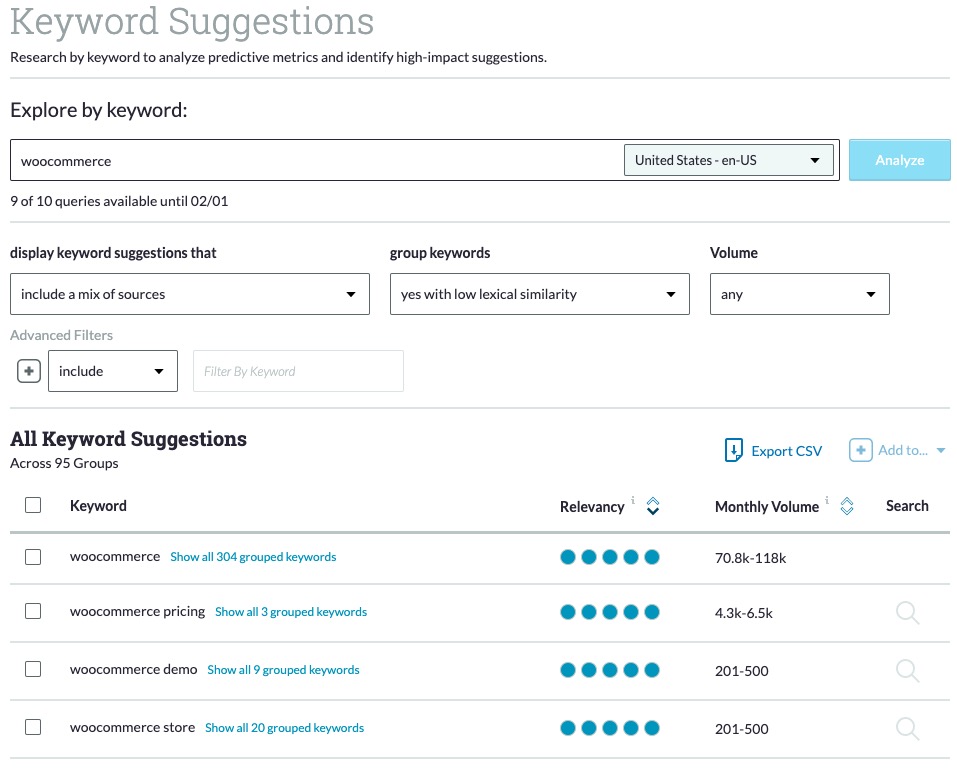957x769 pixels.
Task: Check the woocommerce pricing checkbox
Action: 33,612
